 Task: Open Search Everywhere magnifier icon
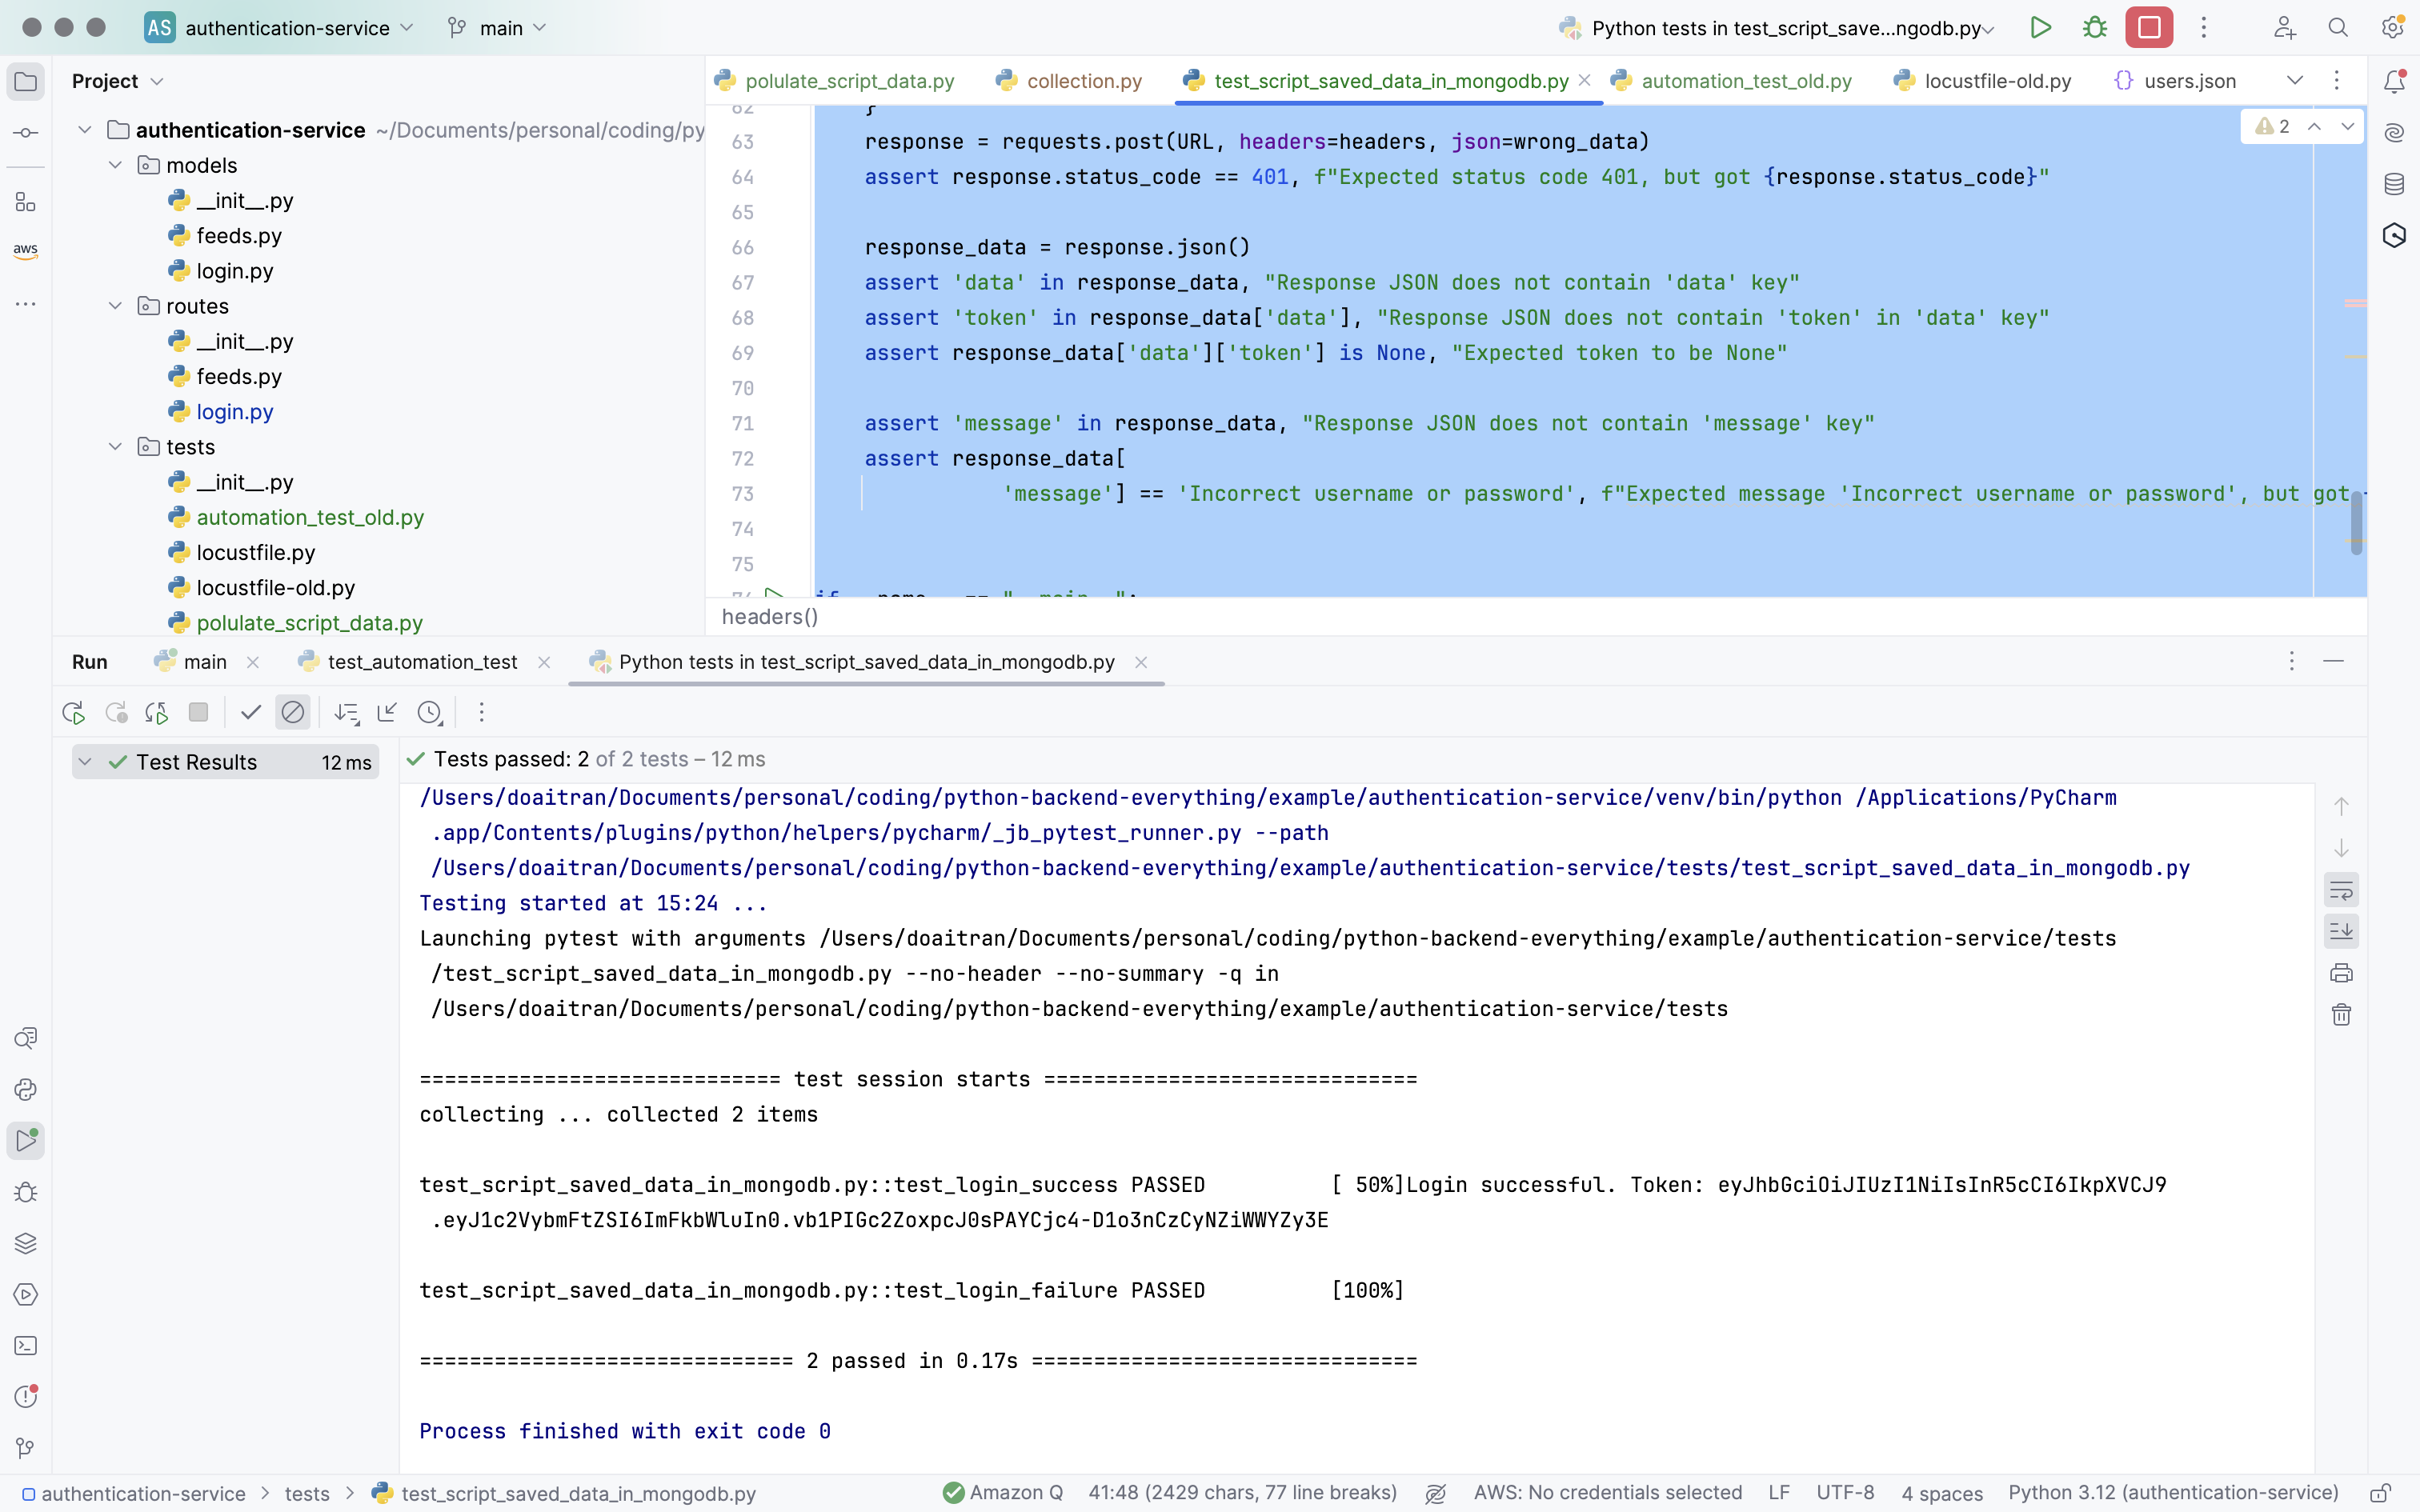tap(2338, 28)
